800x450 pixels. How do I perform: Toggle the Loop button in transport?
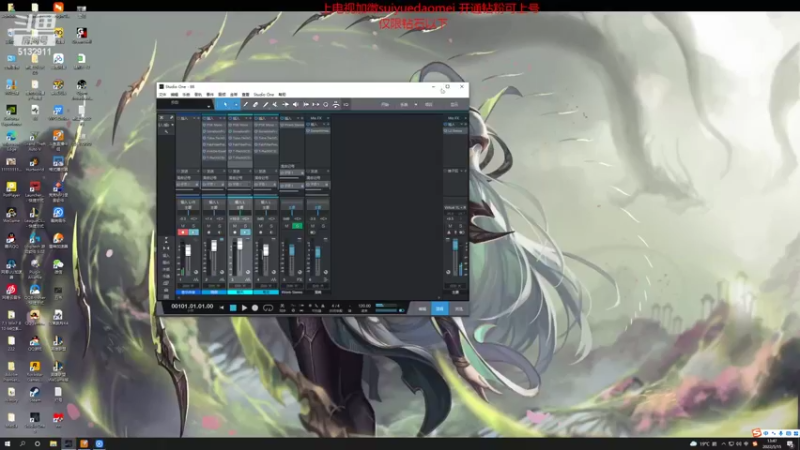[268, 308]
